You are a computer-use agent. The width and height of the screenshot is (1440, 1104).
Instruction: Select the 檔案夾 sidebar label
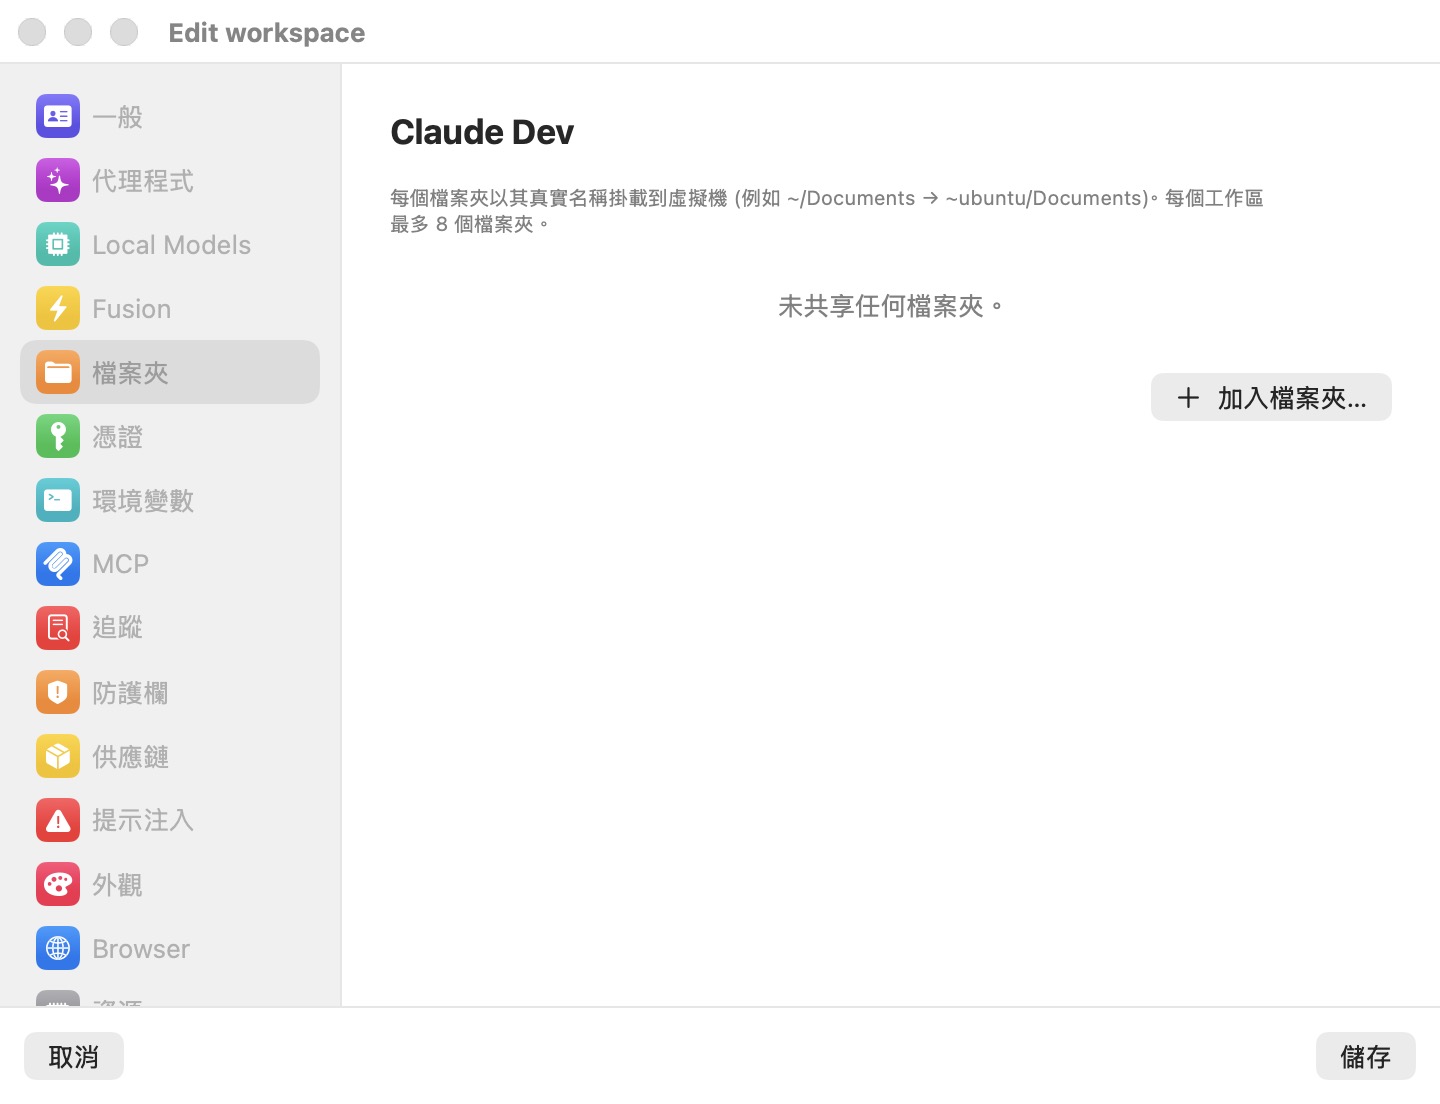[130, 373]
